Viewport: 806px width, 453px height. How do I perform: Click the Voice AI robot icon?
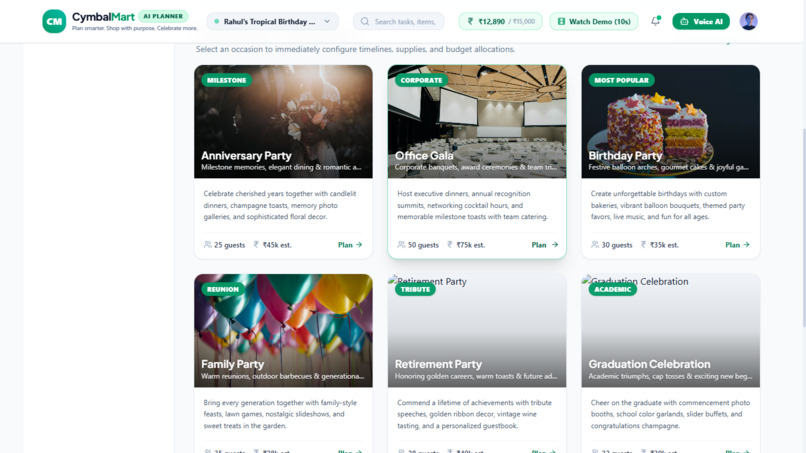684,22
